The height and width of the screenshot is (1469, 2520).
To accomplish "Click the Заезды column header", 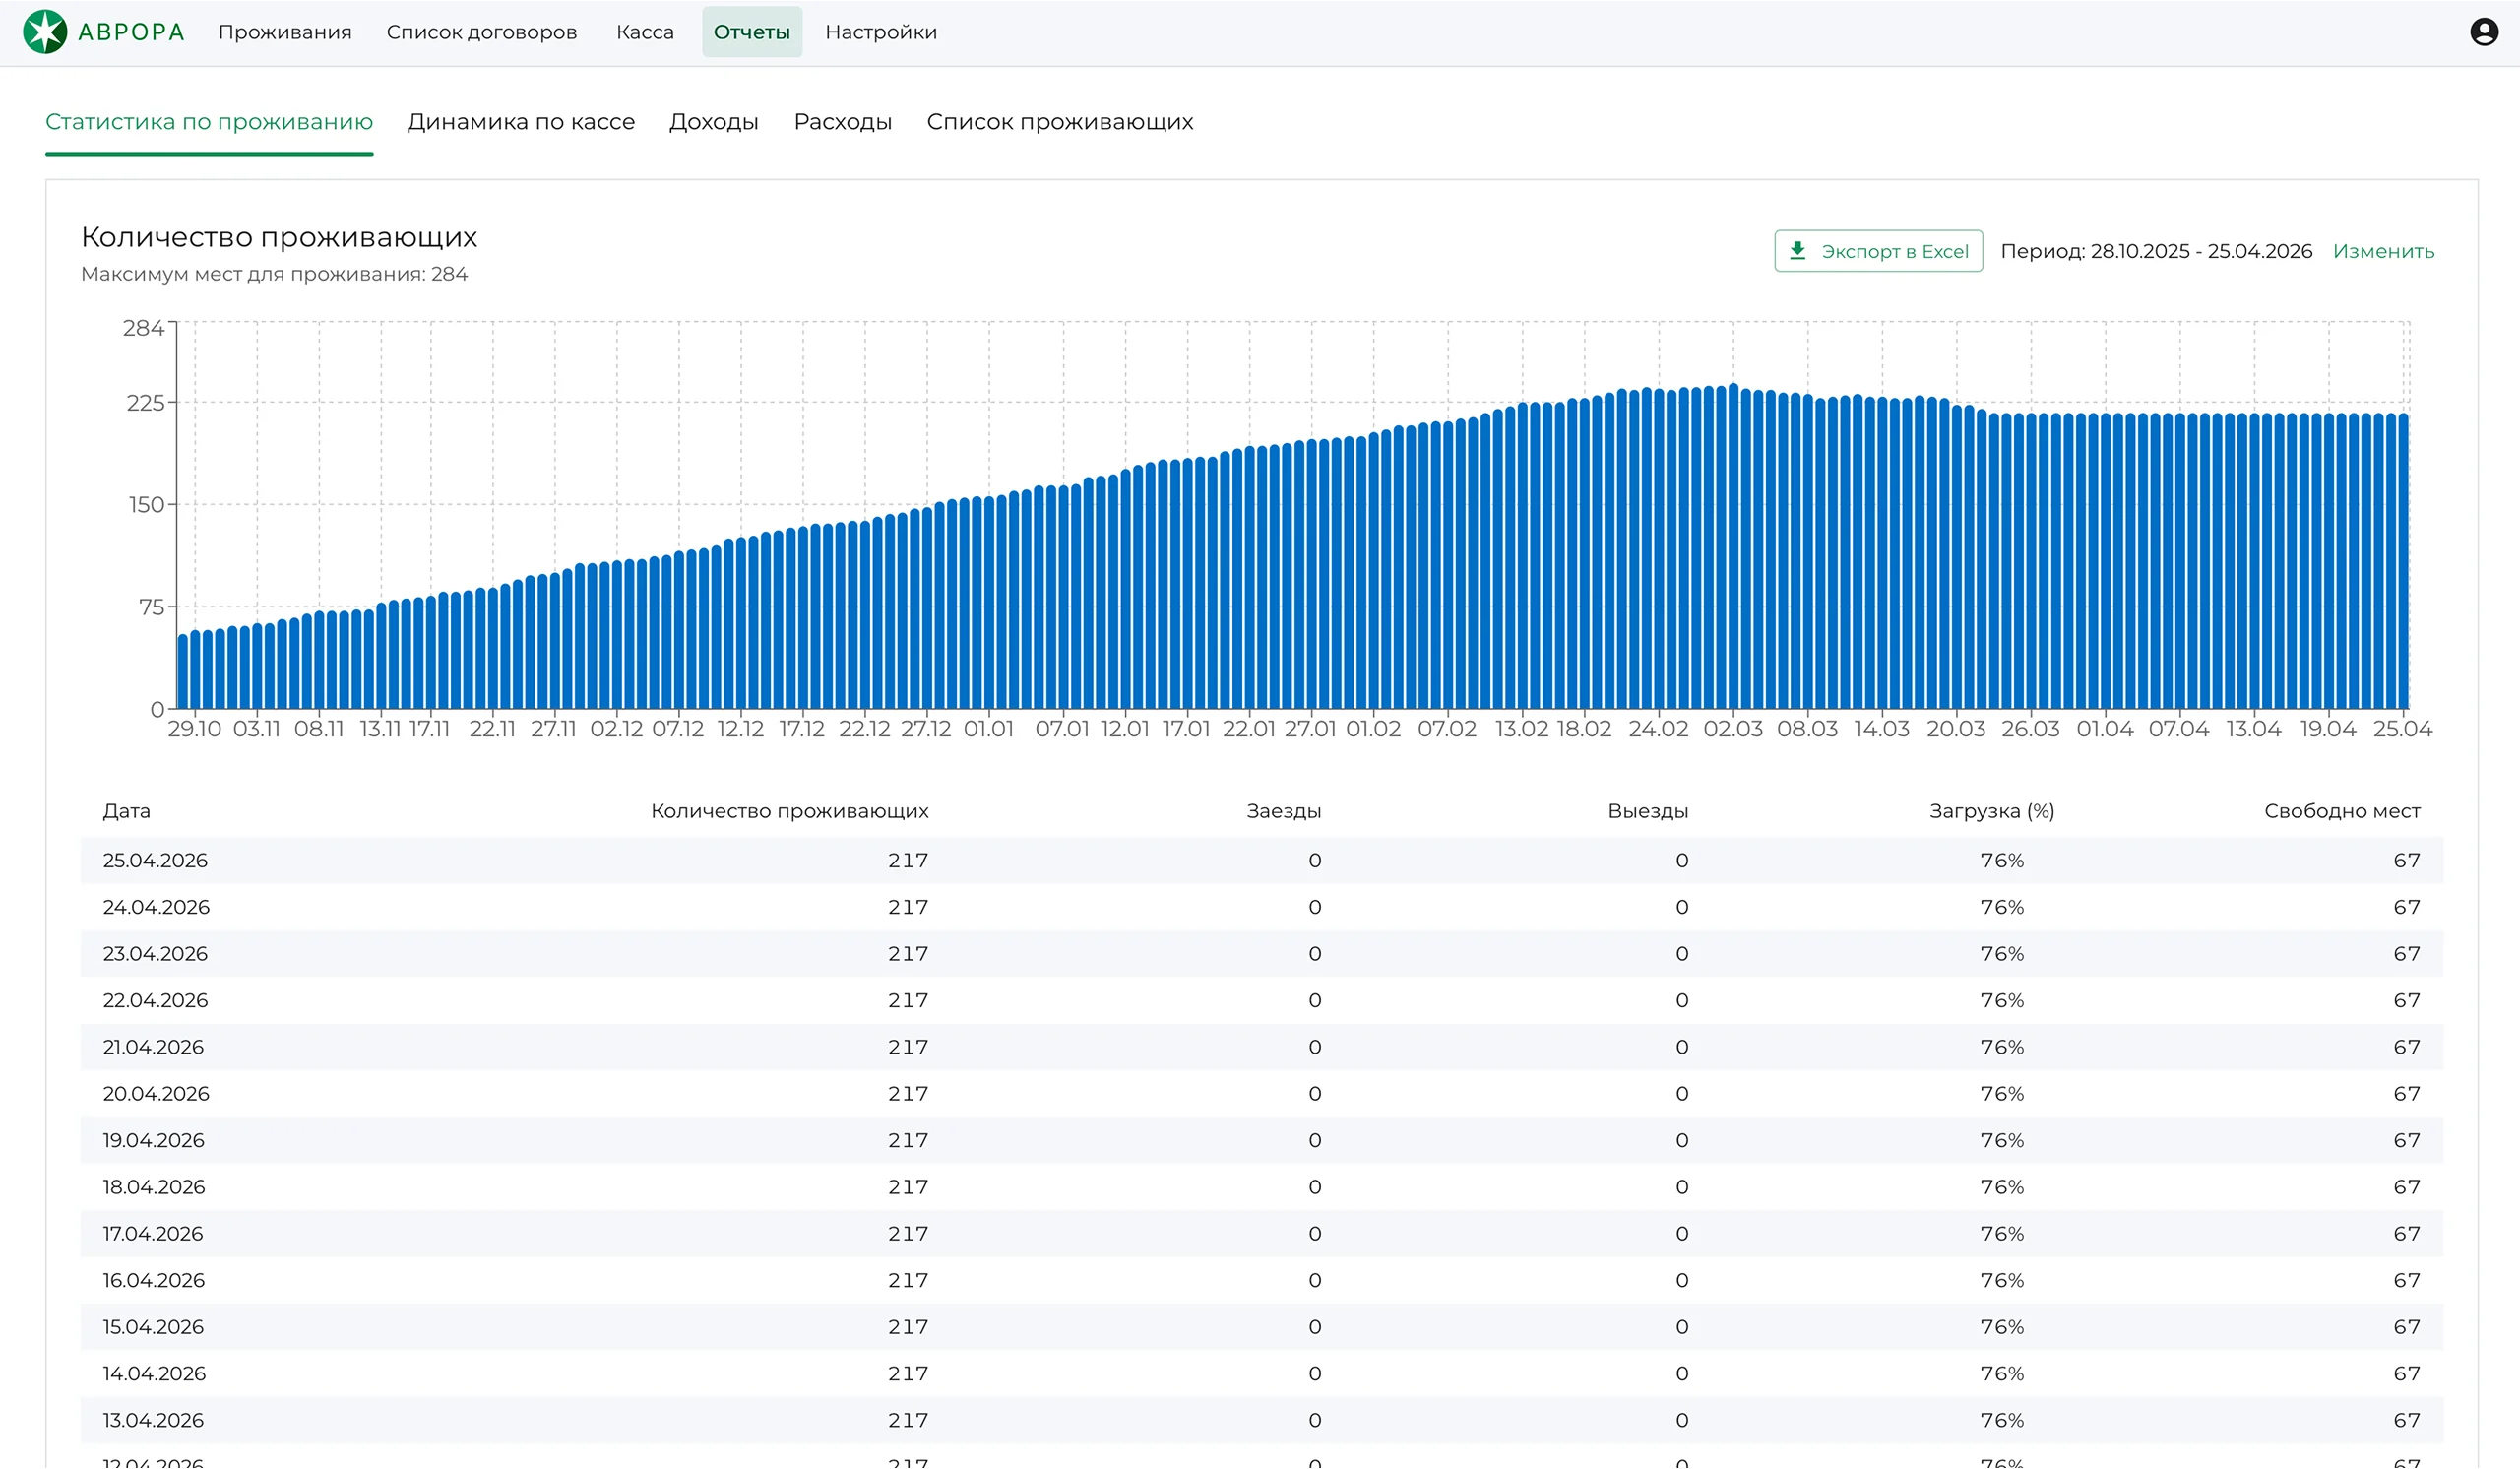I will tap(1284, 811).
